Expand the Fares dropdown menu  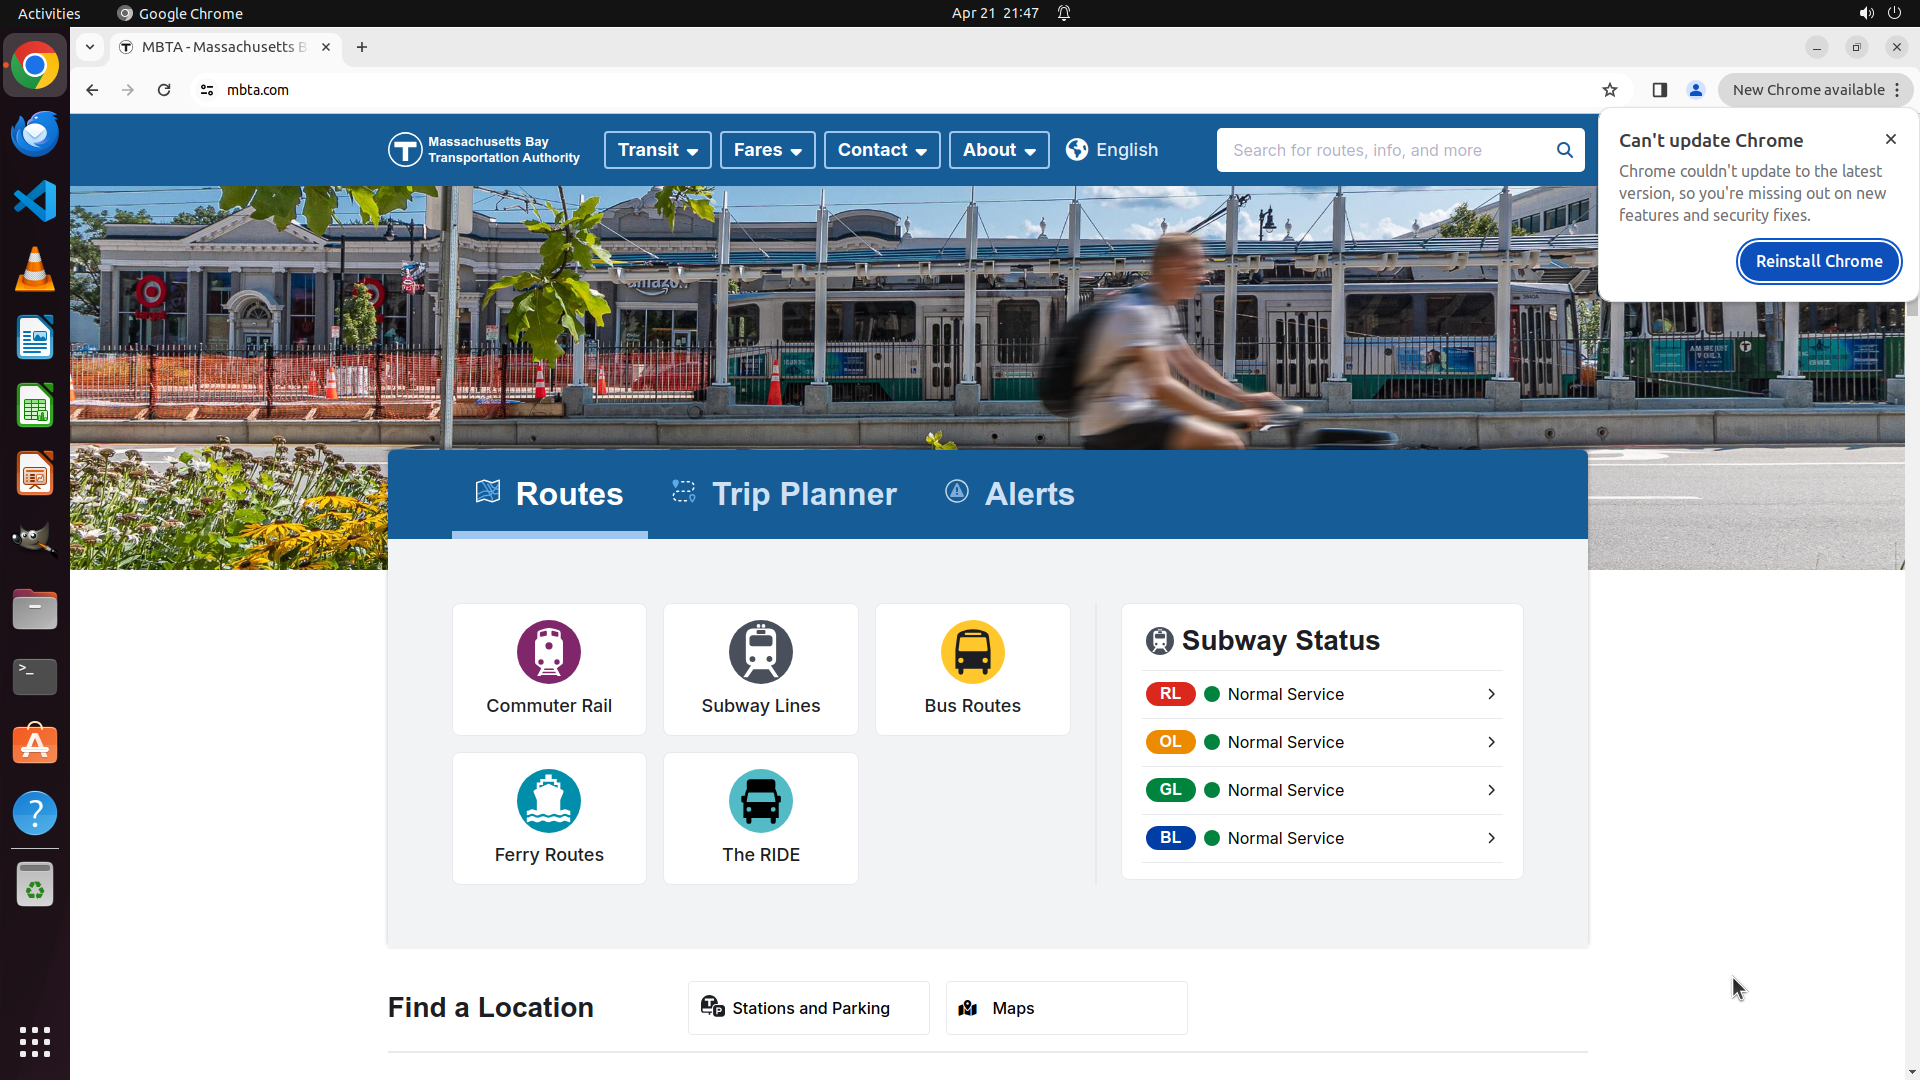pos(767,150)
